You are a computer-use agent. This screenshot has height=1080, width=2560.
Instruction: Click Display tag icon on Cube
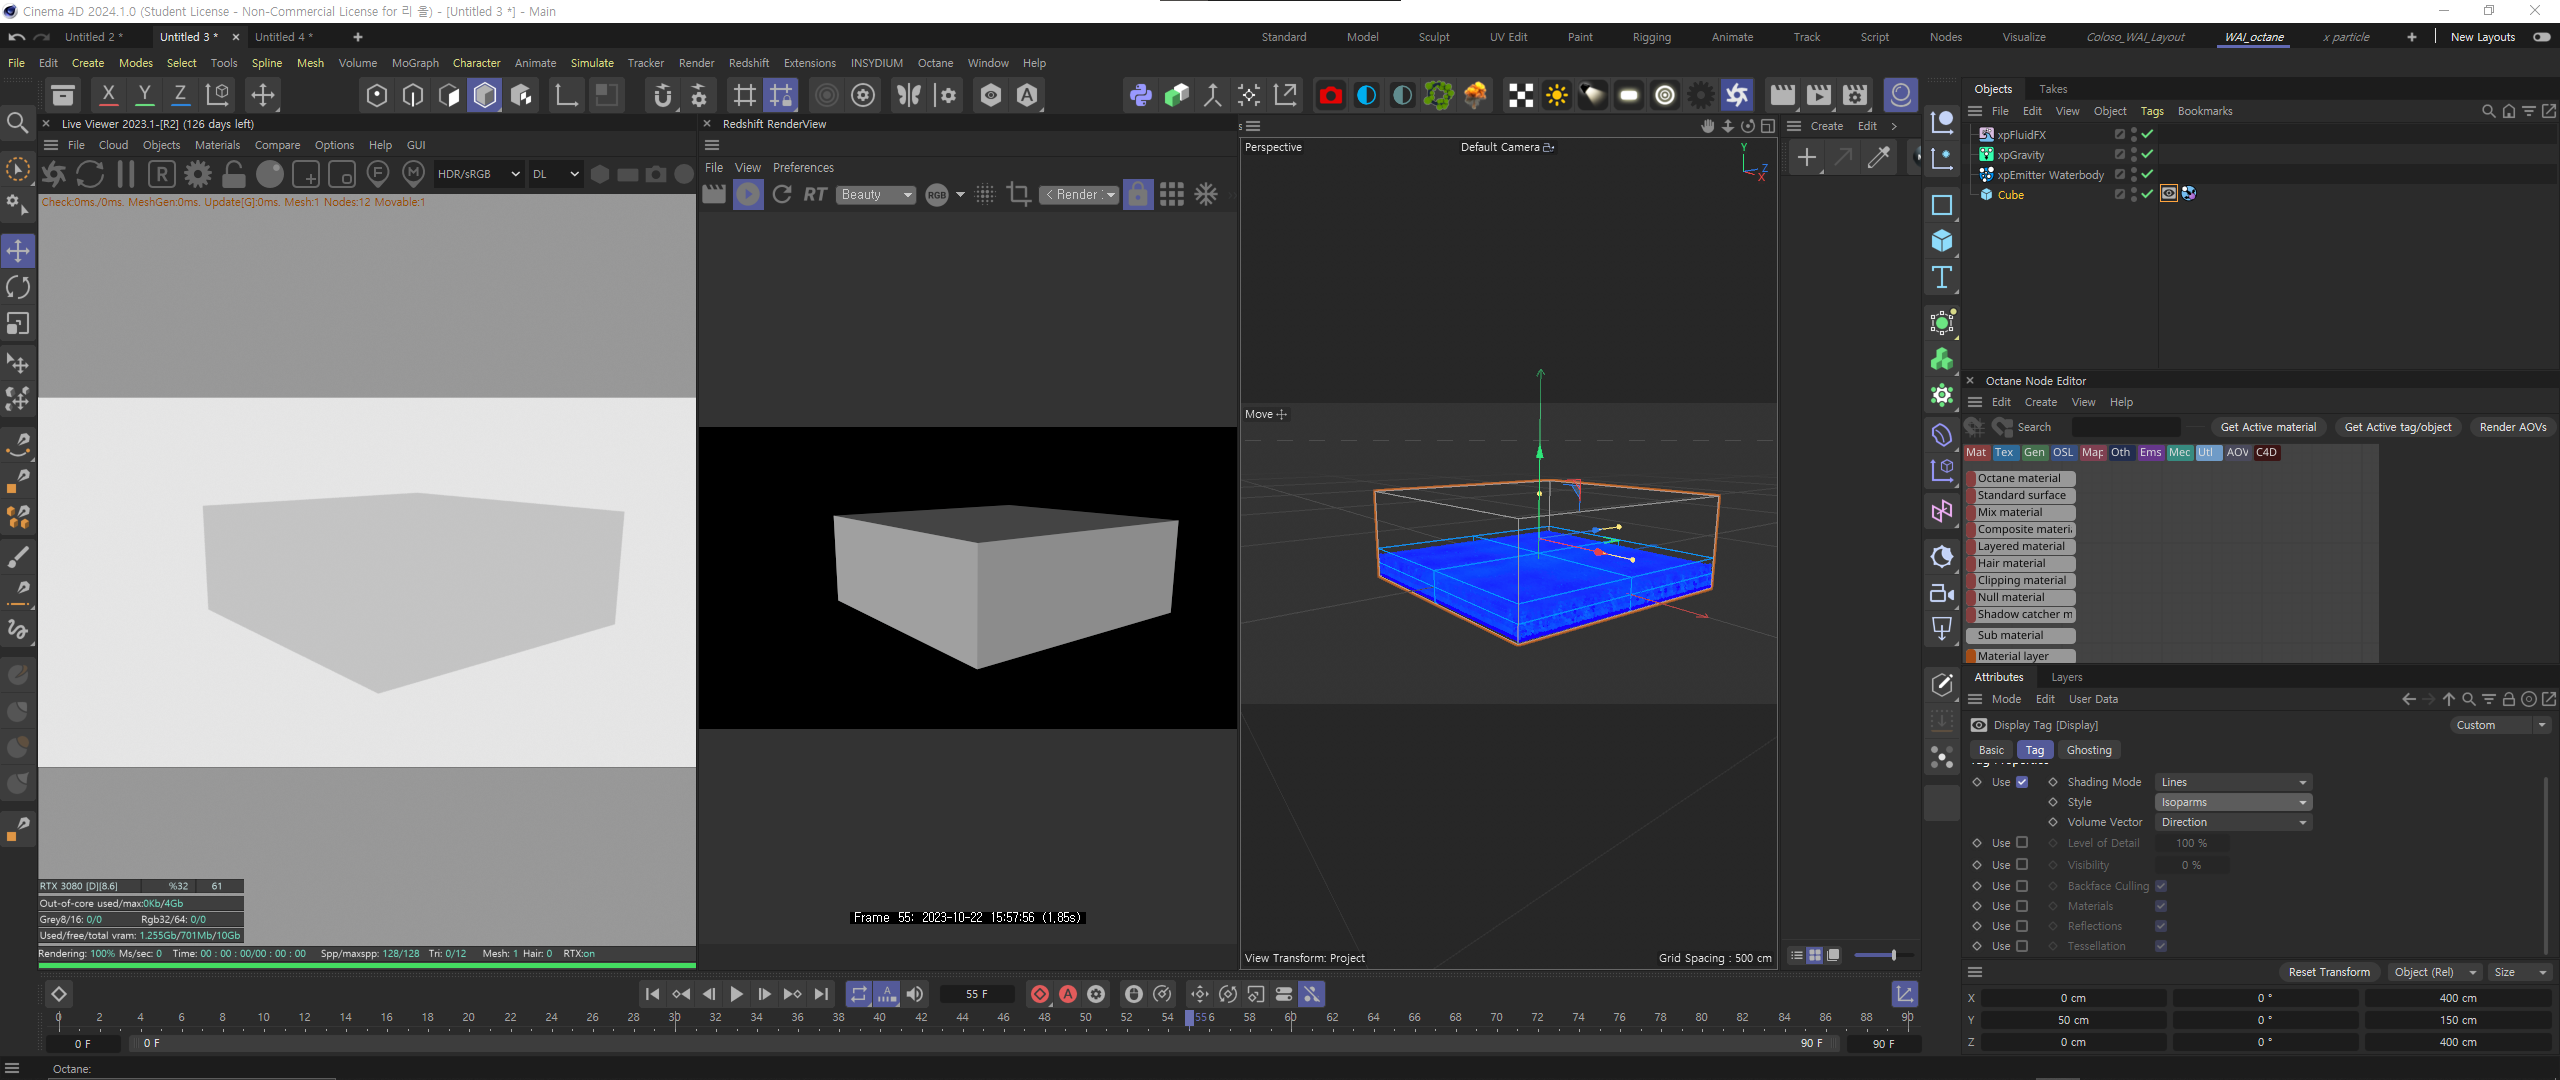[2168, 194]
